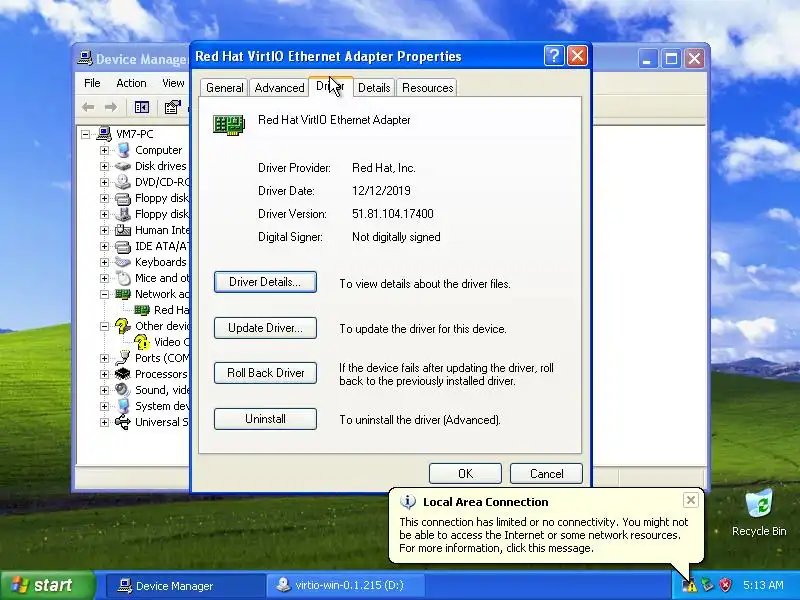Expand the Keyboards tree node
Viewport: 800px width, 600px height.
coord(104,262)
